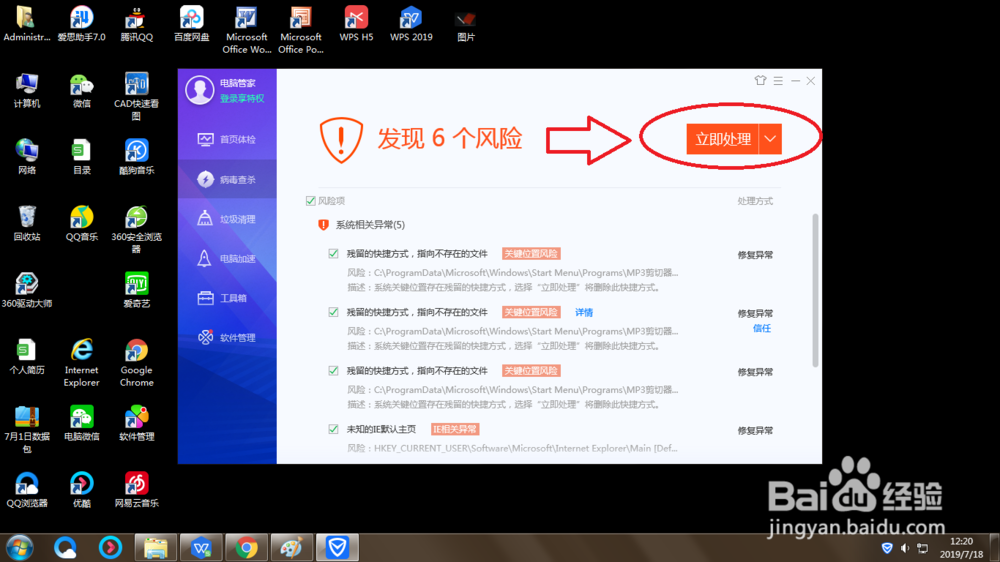Image resolution: width=1000 pixels, height=562 pixels.
Task: Uncheck the third 残留的快捷方式 risk item
Action: click(x=333, y=371)
